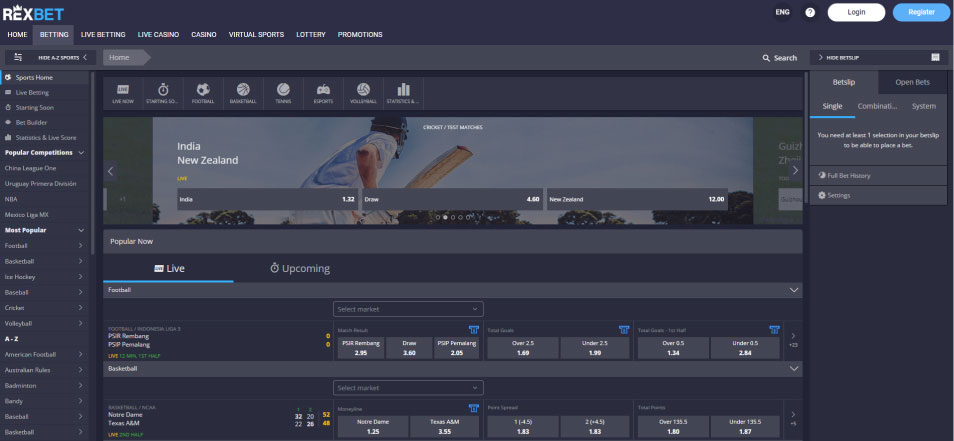The image size is (954, 441).
Task: Collapse the Most Popular section
Action: tap(81, 231)
